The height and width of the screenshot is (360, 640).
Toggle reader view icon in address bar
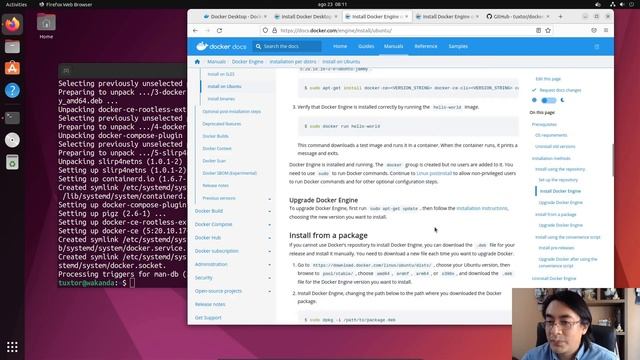coord(538,31)
